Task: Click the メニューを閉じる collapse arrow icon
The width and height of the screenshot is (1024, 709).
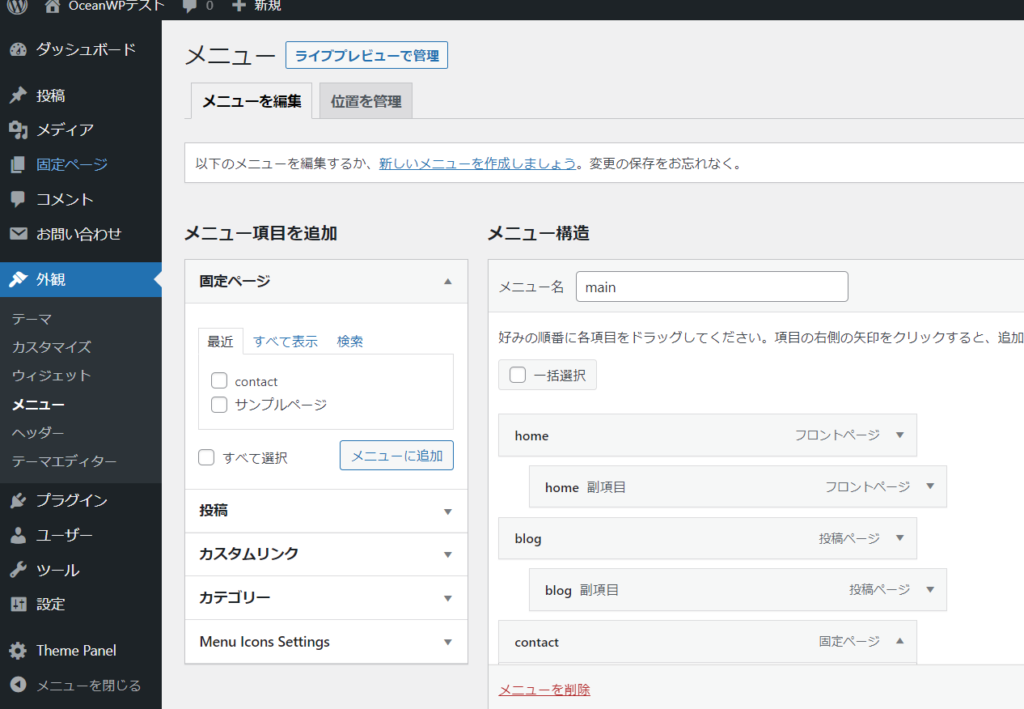Action: pyautogui.click(x=18, y=684)
